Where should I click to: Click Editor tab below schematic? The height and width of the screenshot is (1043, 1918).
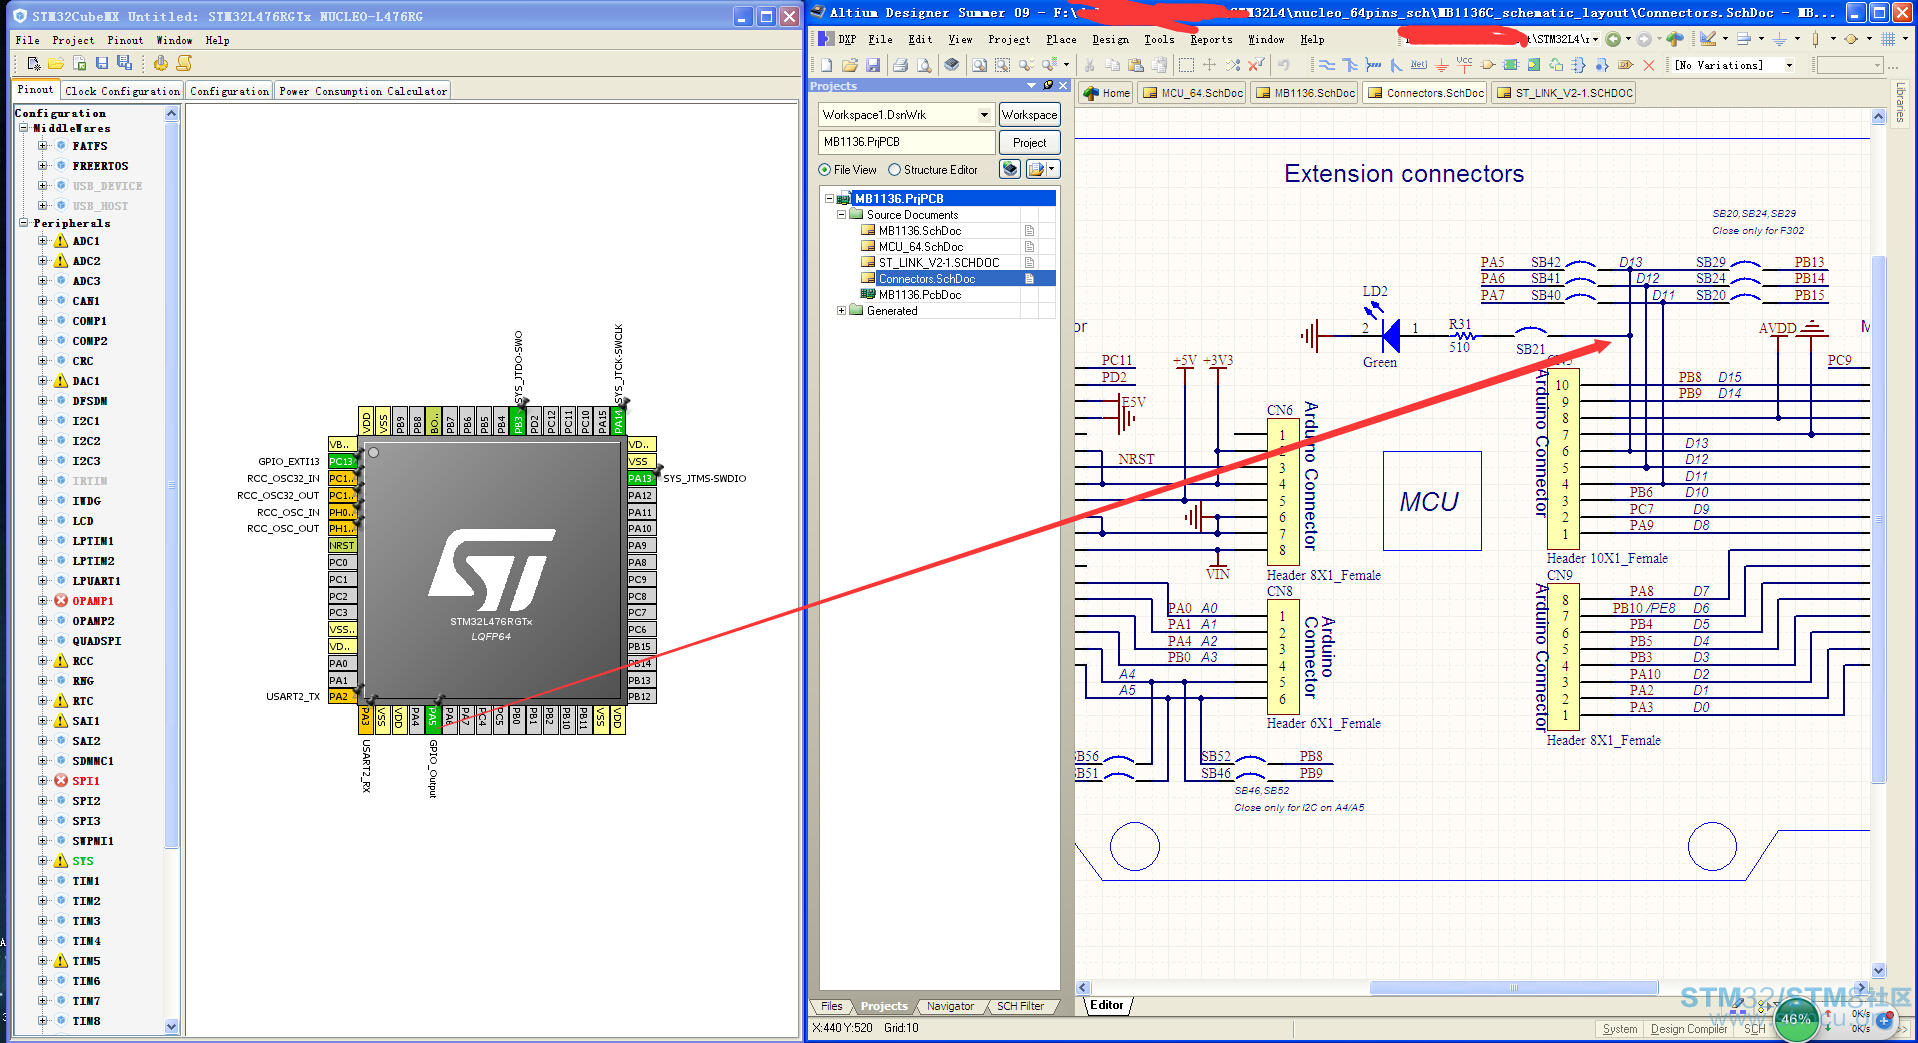(x=1106, y=1005)
